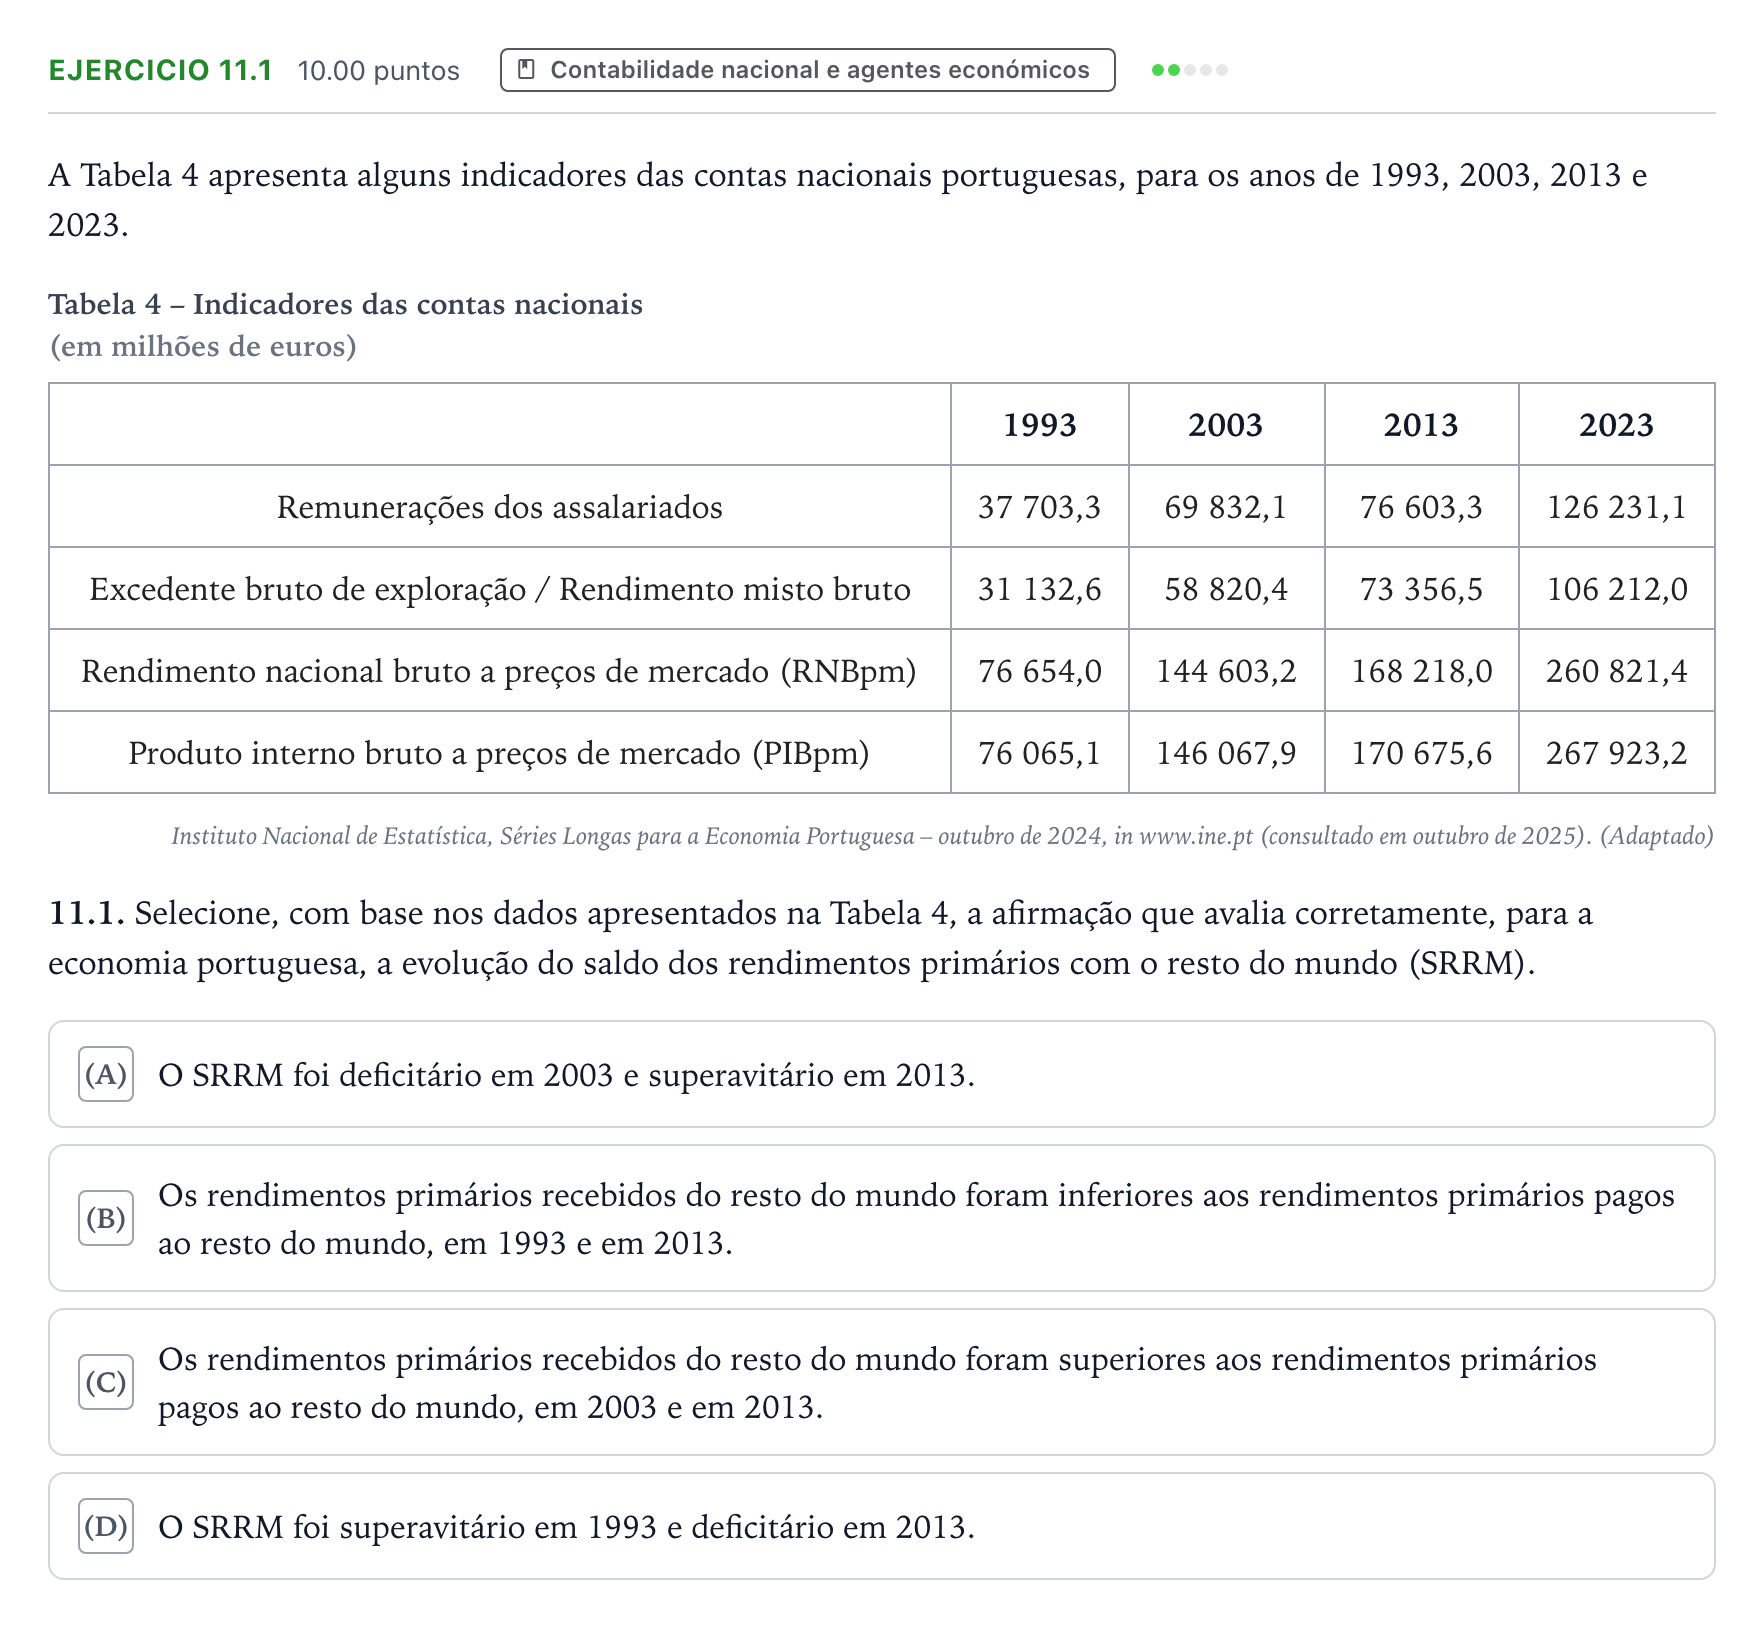Click the cell value 126 231,1
1764x1630 pixels.
point(1616,507)
